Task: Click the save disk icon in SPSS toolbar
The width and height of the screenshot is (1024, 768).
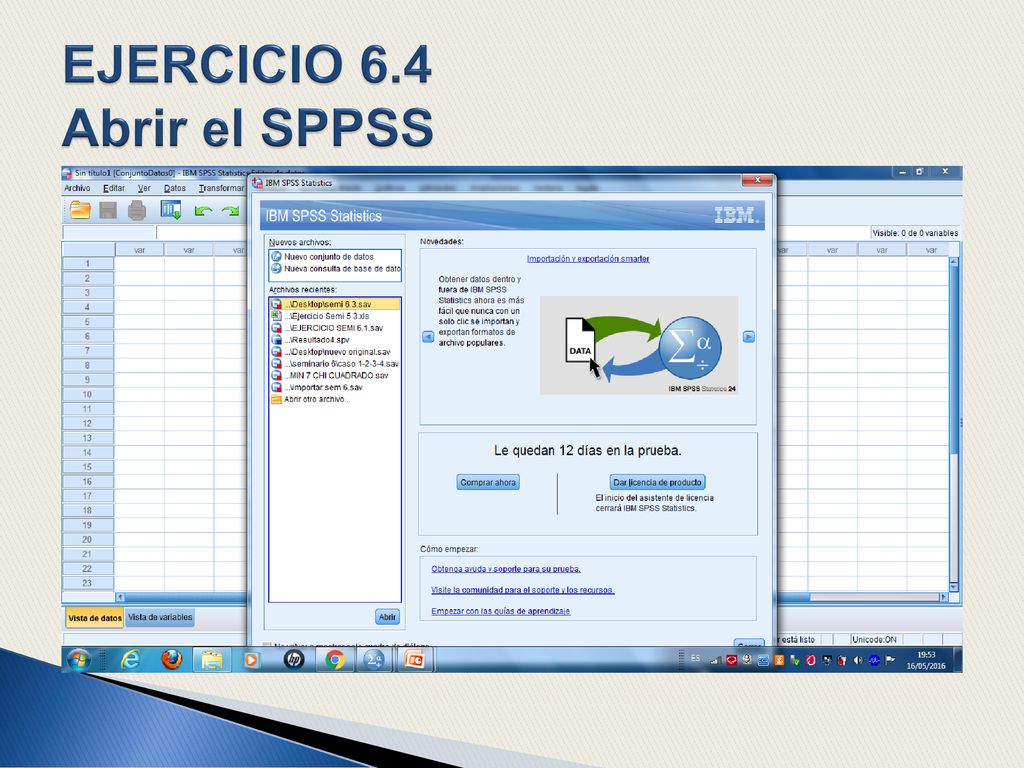Action: pyautogui.click(x=108, y=210)
